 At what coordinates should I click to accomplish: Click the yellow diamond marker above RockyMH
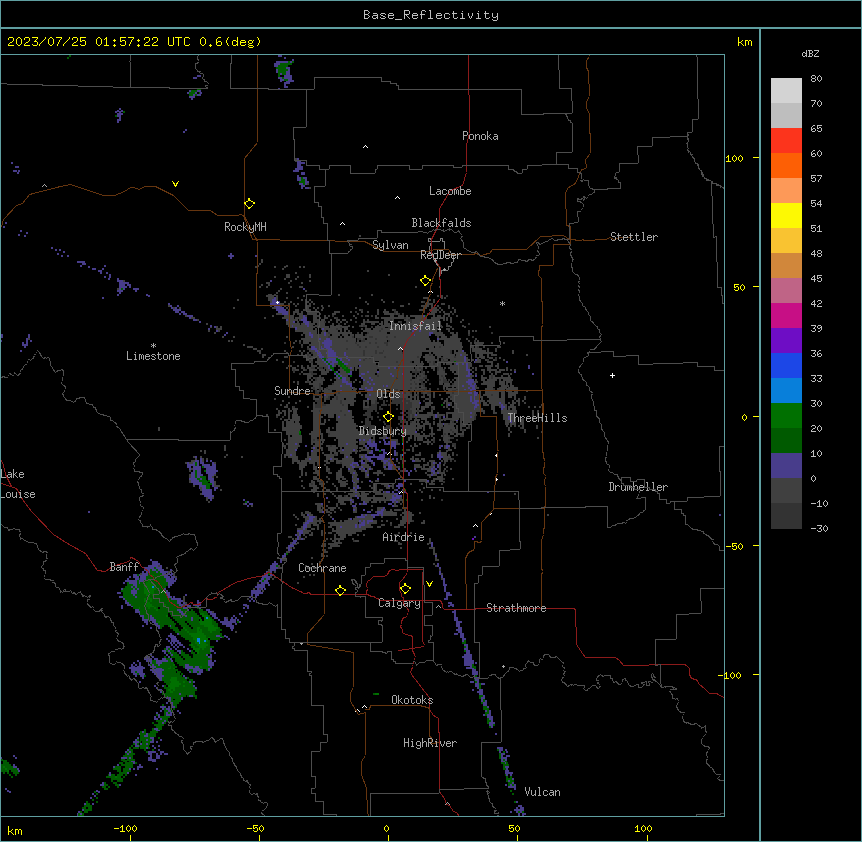tap(249, 204)
